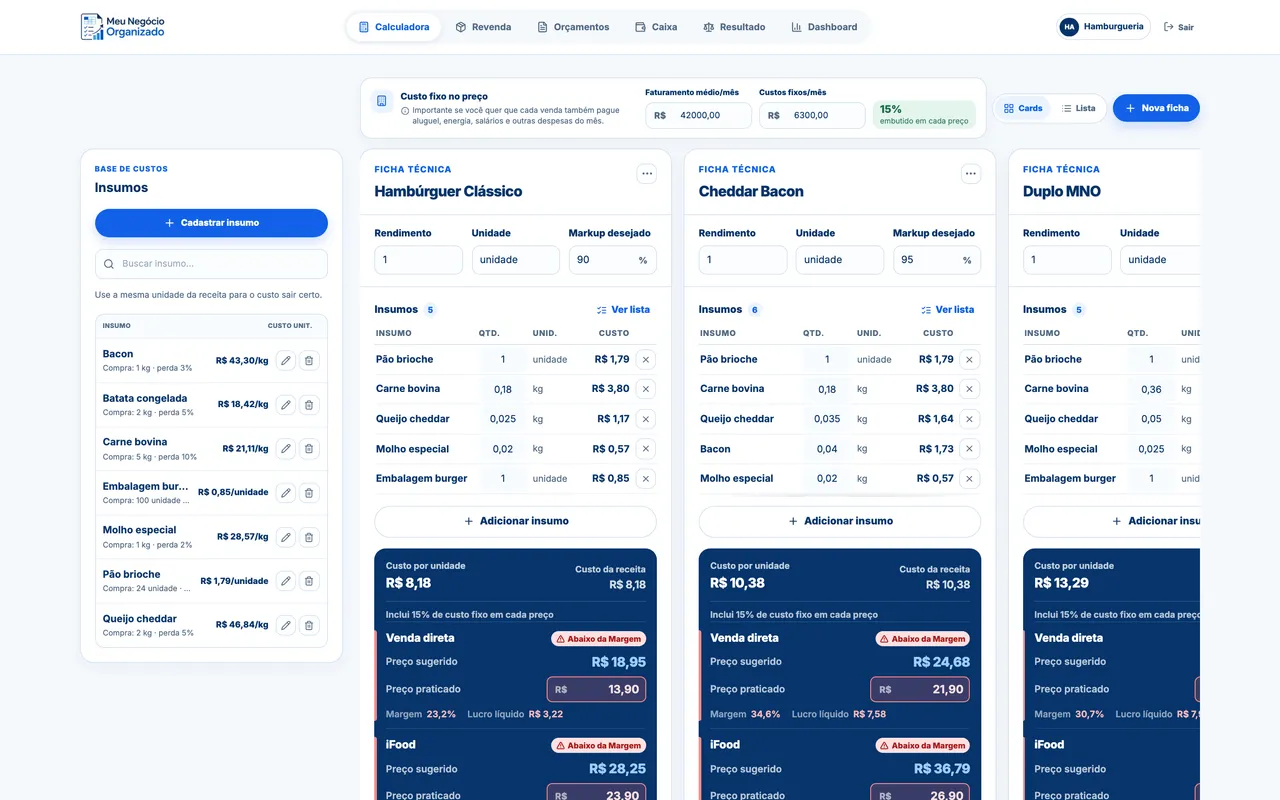Image resolution: width=1280 pixels, height=800 pixels.
Task: Click Cadastrar insumo button
Action: (211, 223)
